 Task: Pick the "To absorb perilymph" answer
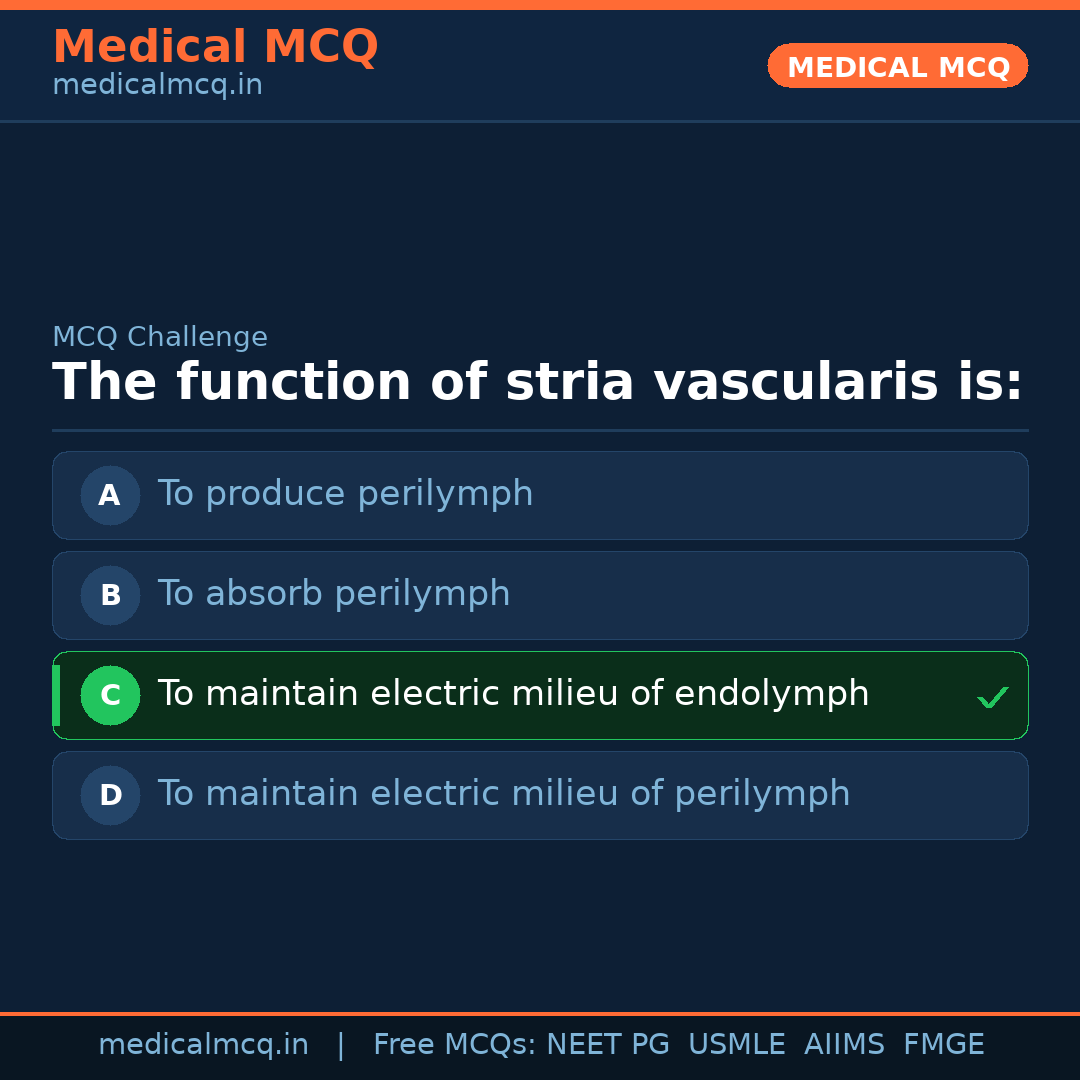coord(334,594)
